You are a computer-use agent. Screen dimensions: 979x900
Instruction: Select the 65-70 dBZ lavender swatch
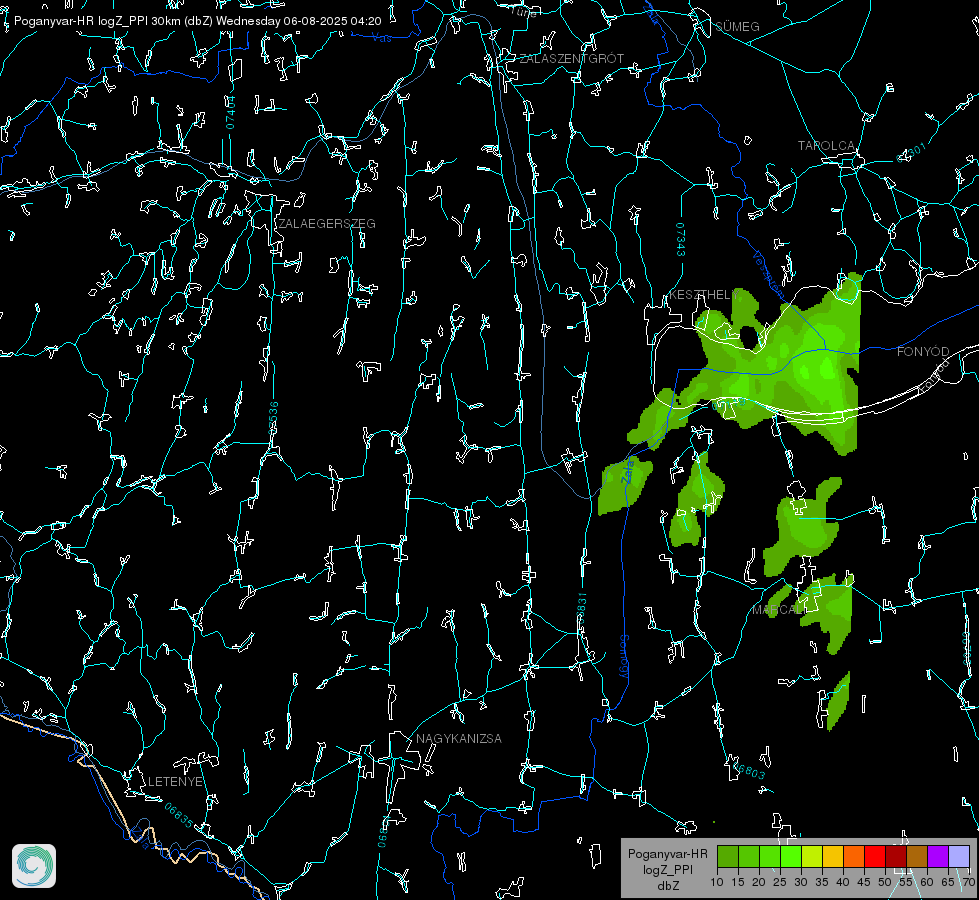click(x=959, y=856)
